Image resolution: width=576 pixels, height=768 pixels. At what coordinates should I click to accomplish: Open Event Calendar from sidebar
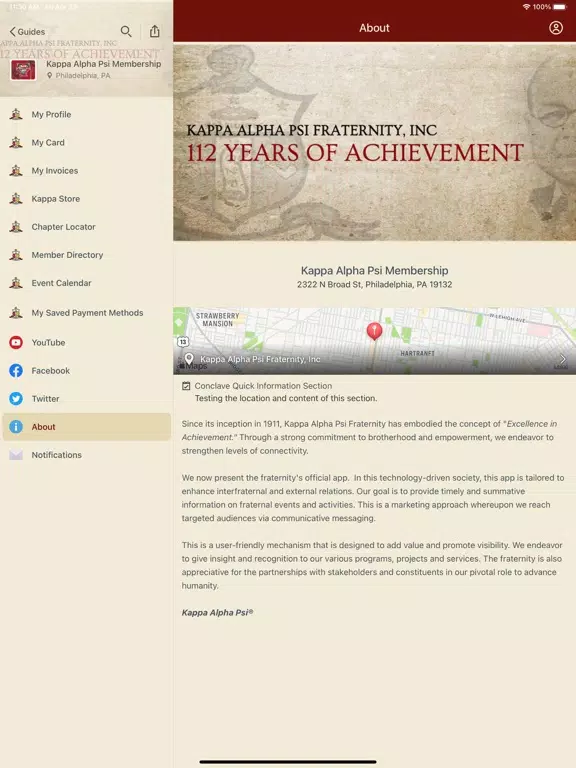coord(61,283)
